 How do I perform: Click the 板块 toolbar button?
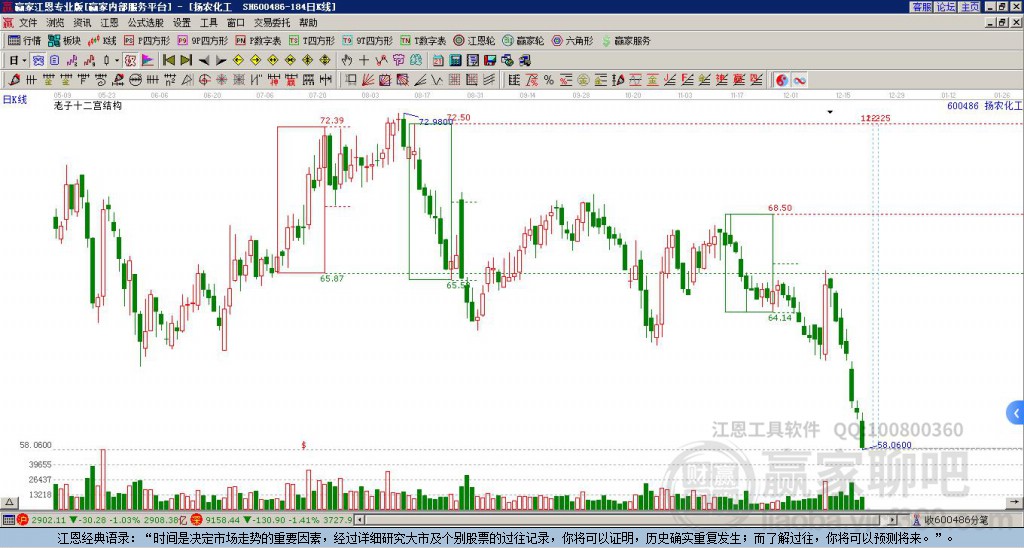point(64,40)
